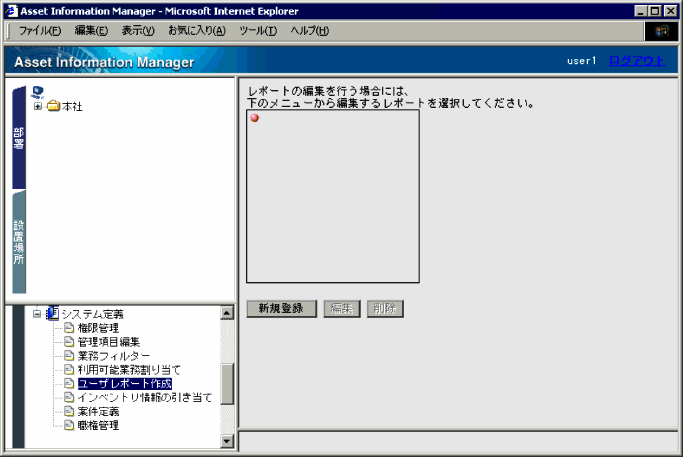Expand the 本社 folder node
Viewport: 683px width, 457px height.
(x=38, y=106)
